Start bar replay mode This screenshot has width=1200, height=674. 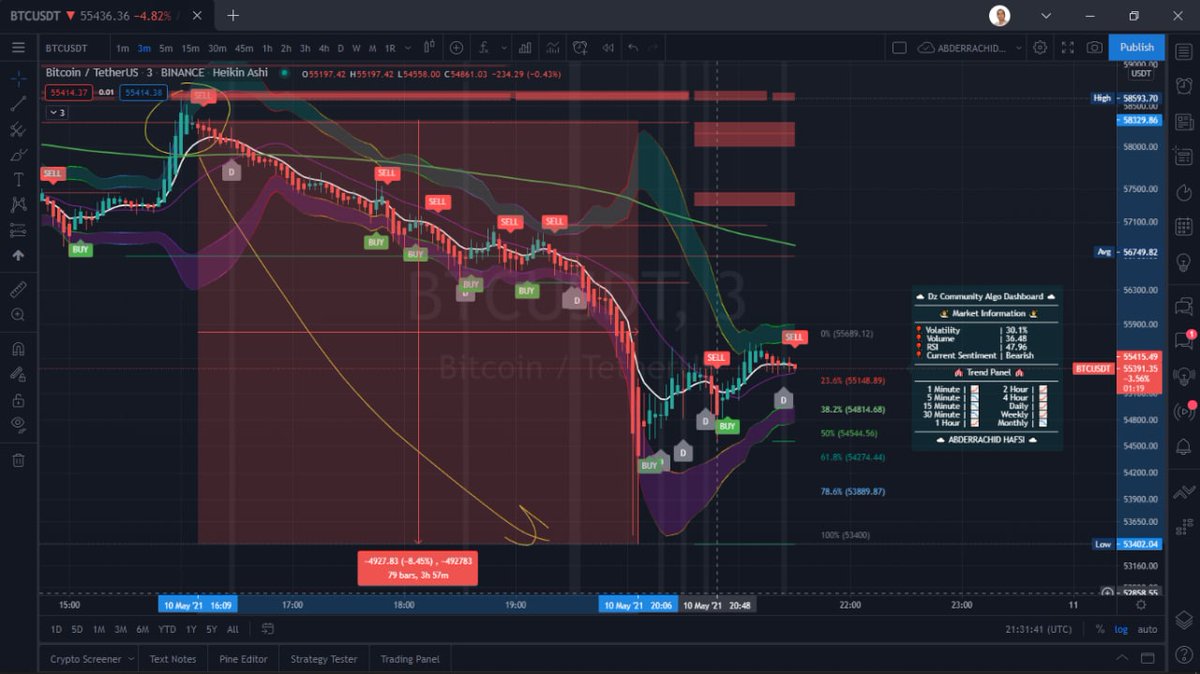tap(607, 47)
